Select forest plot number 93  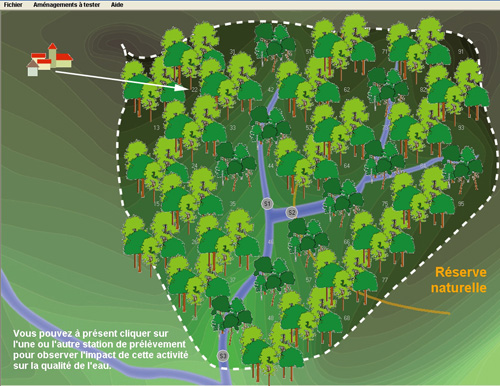point(461,127)
